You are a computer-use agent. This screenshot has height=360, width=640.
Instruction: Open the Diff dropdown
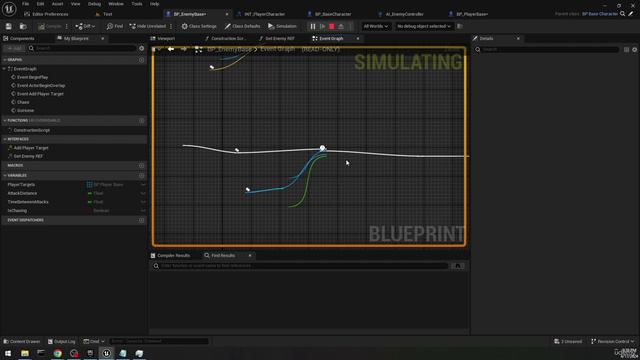coord(85,26)
